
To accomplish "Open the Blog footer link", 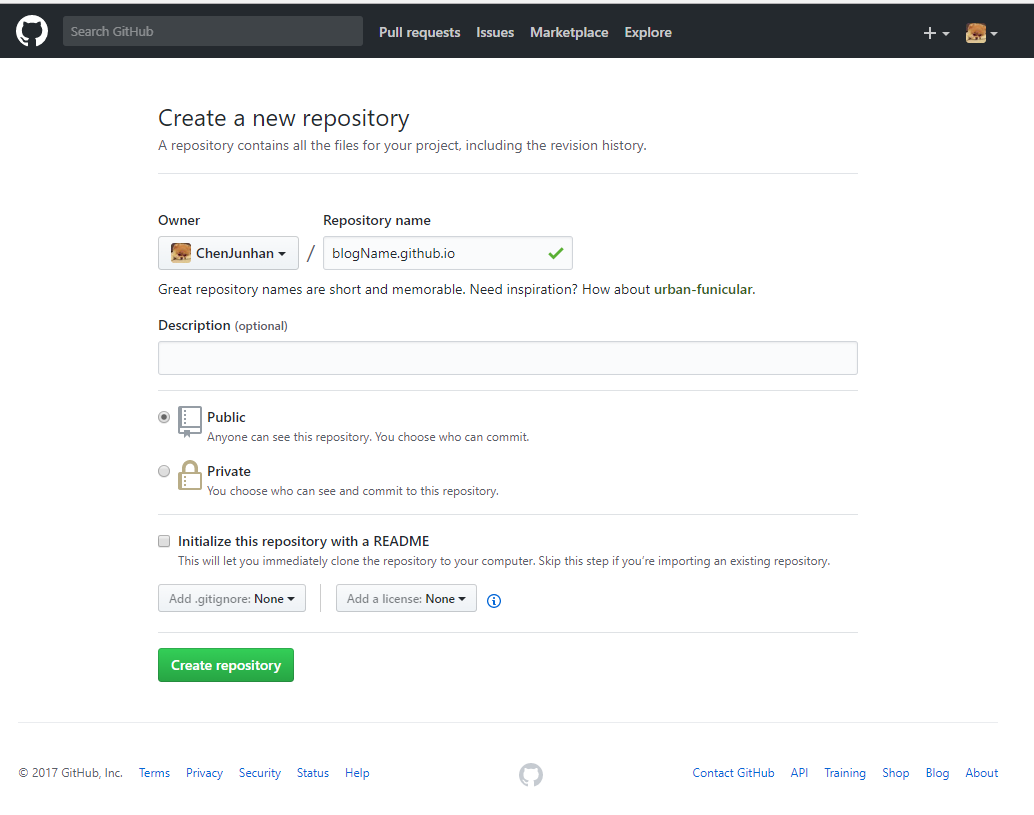I will click(937, 773).
